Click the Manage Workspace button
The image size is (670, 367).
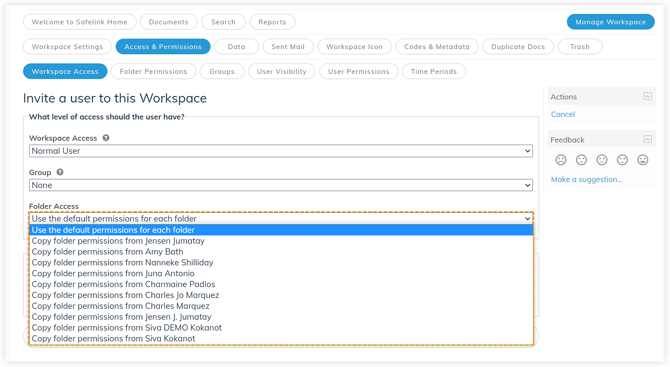pyautogui.click(x=611, y=22)
